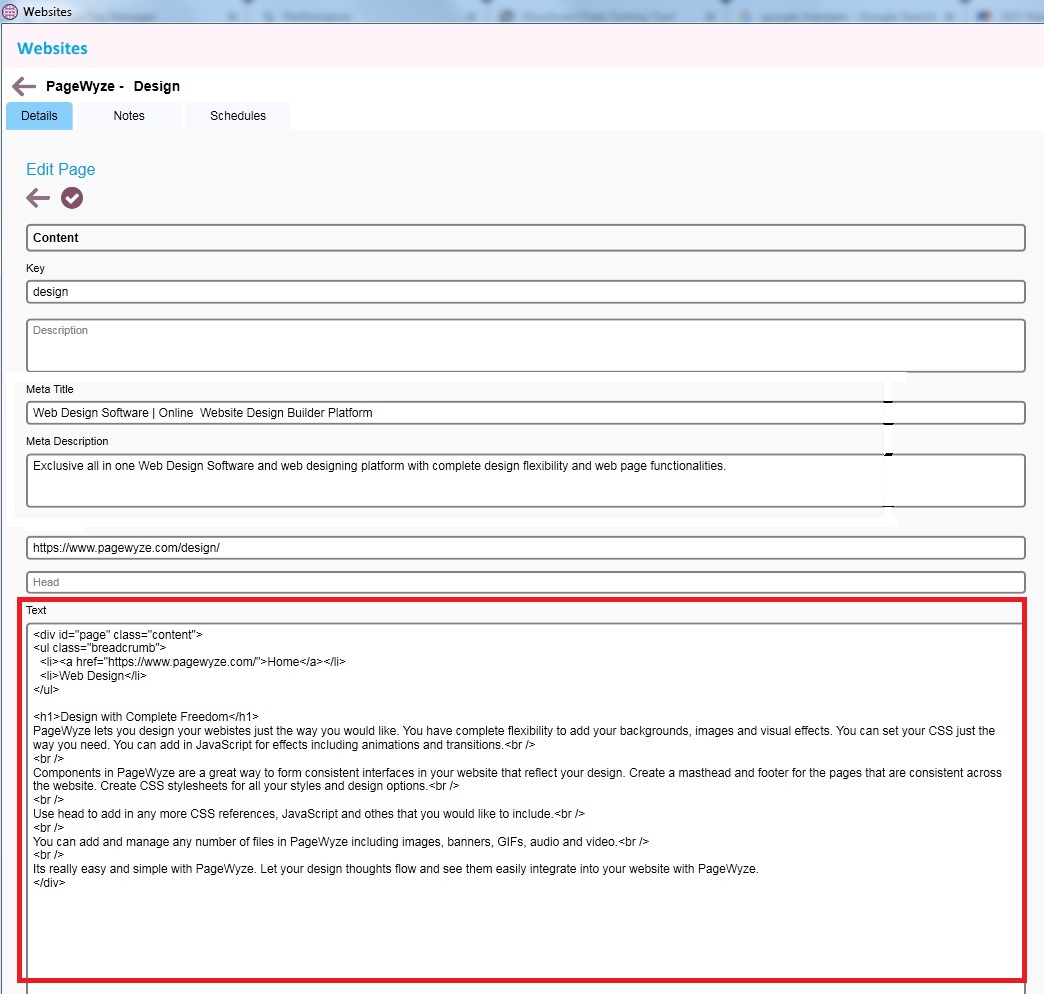Click the '<ul class="breadcrumb">' line

99,648
